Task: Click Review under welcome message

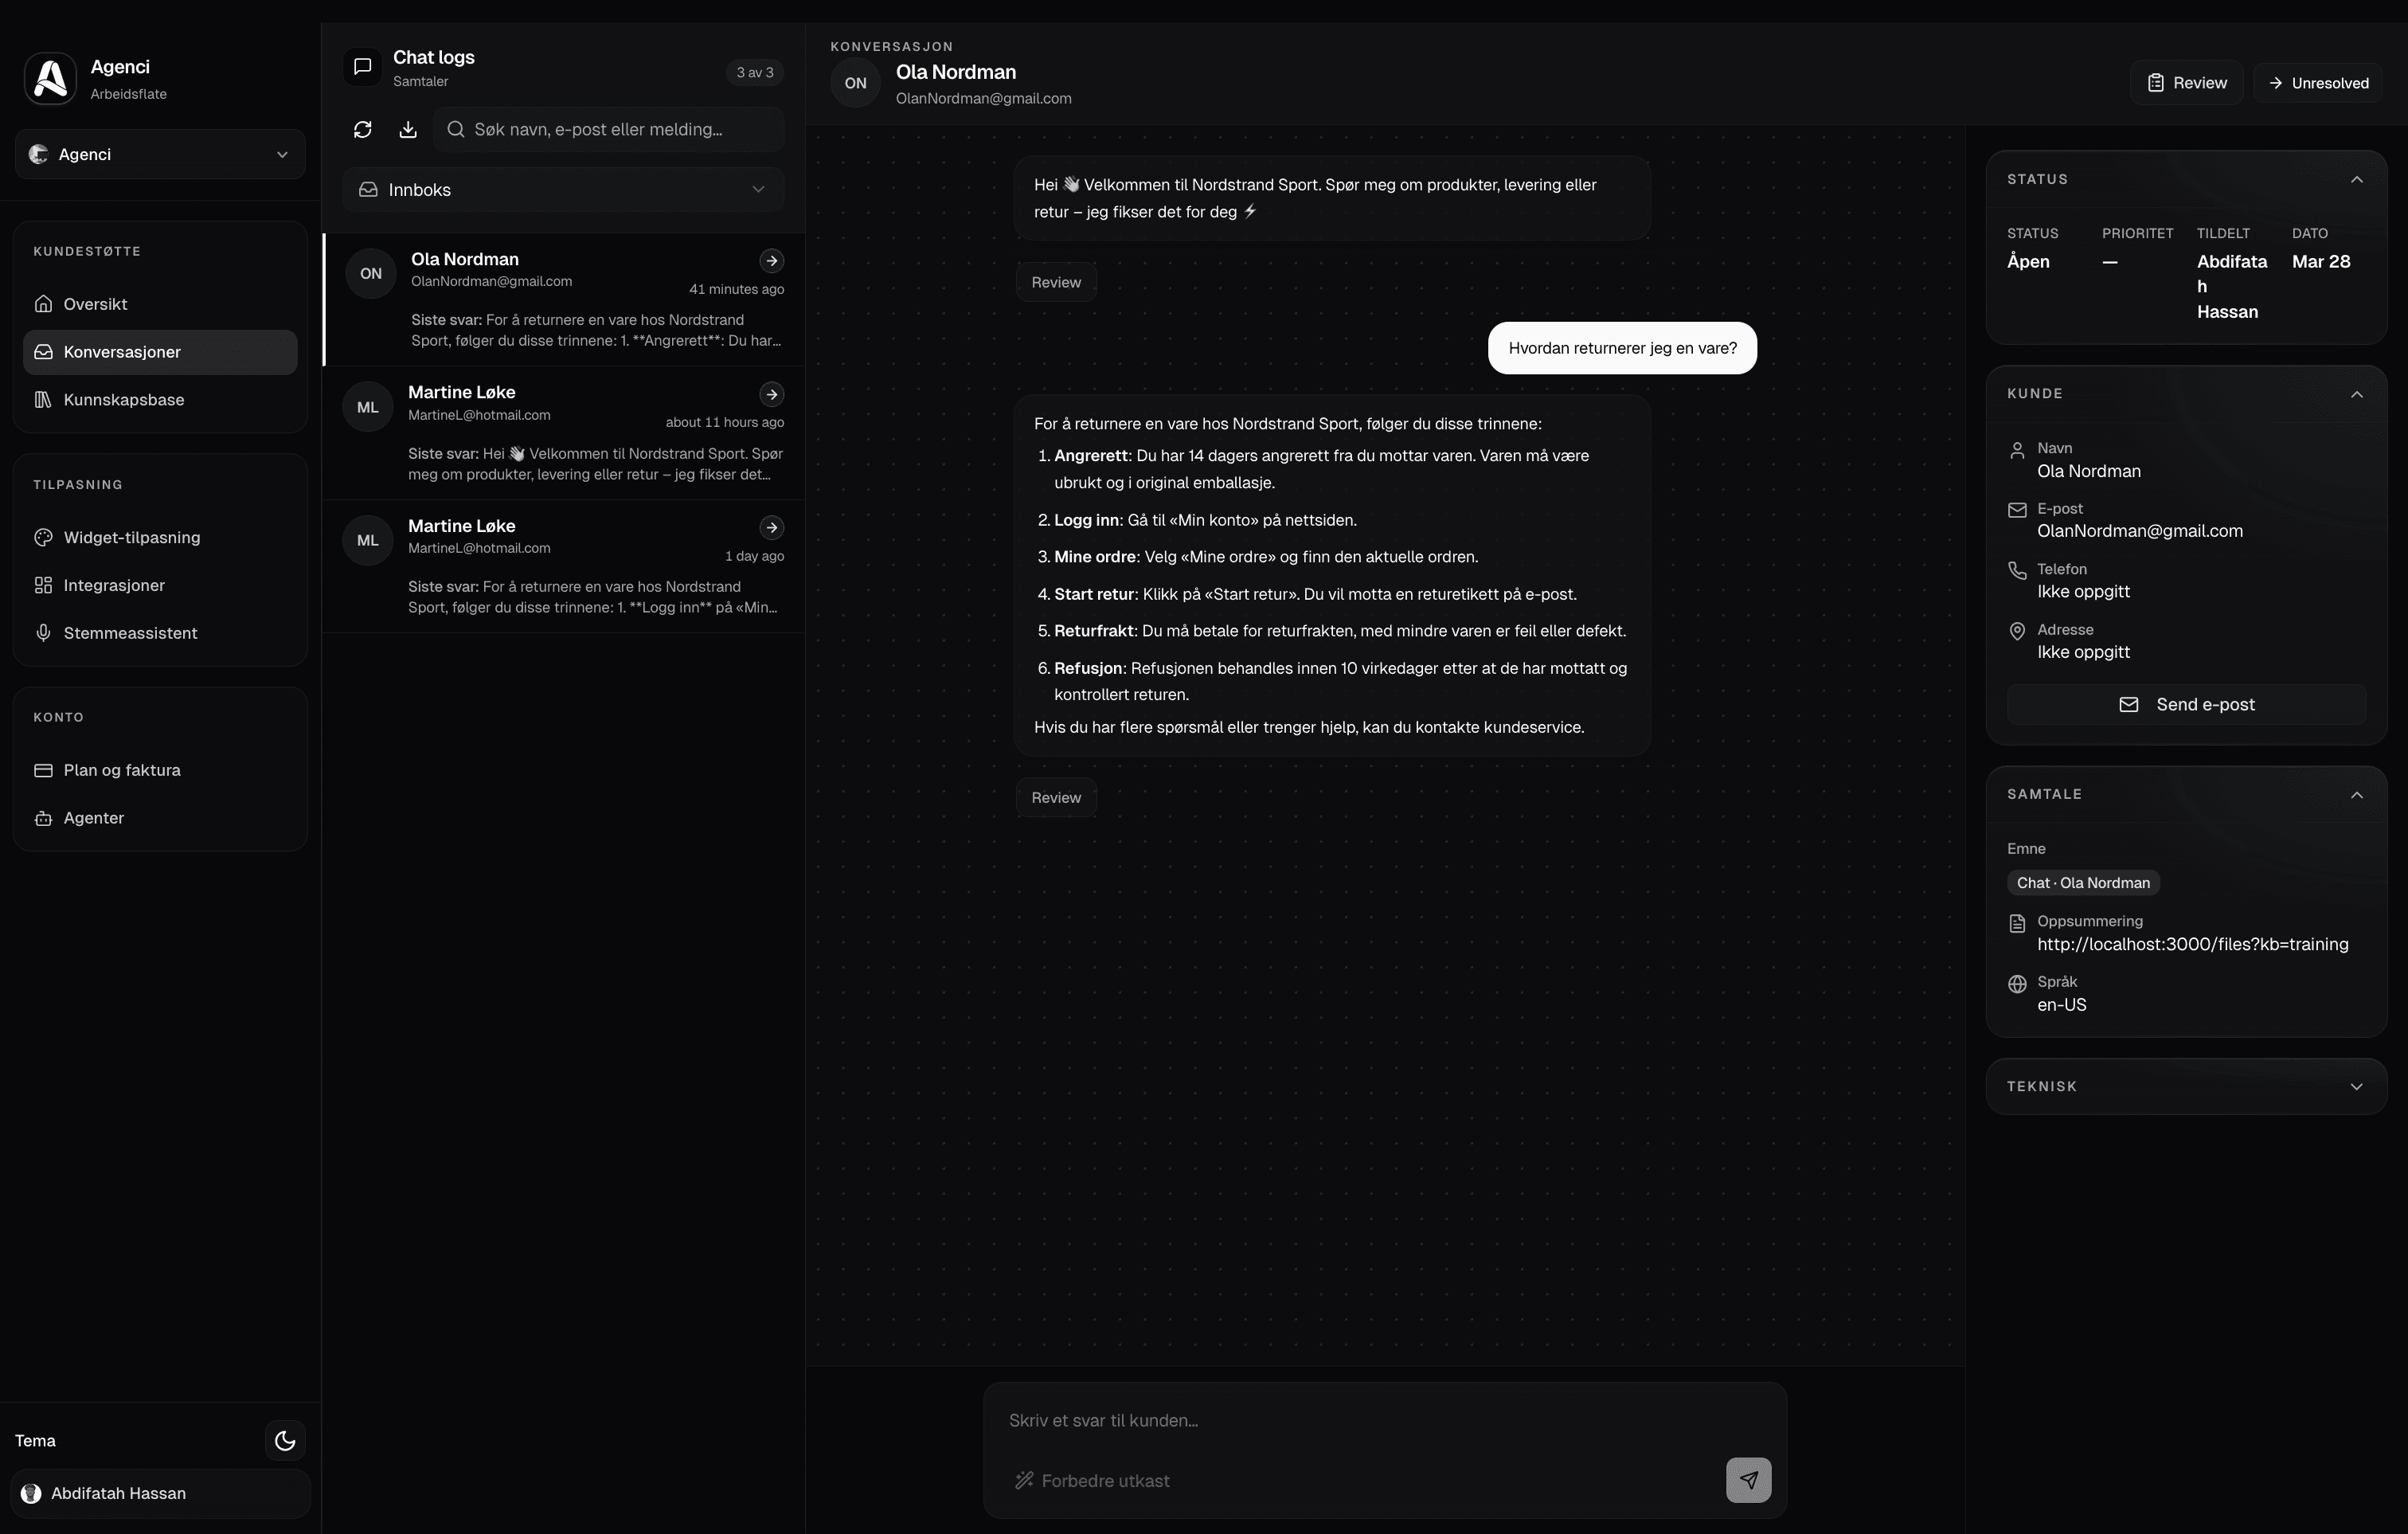Action: 1056,283
